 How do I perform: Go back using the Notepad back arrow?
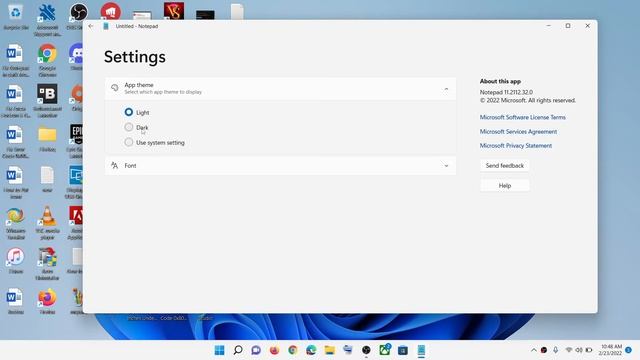pyautogui.click(x=91, y=26)
